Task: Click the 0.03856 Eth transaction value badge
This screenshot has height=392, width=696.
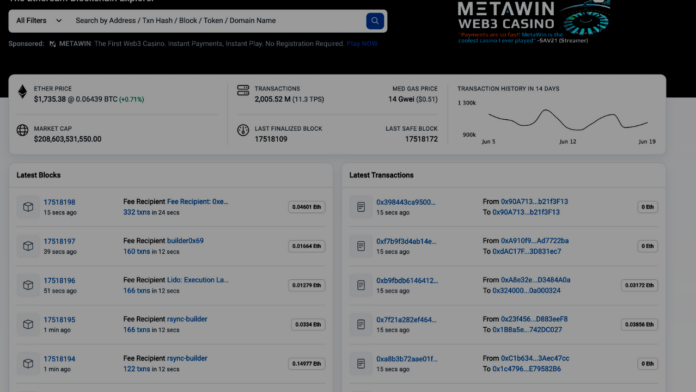Action: 639,324
